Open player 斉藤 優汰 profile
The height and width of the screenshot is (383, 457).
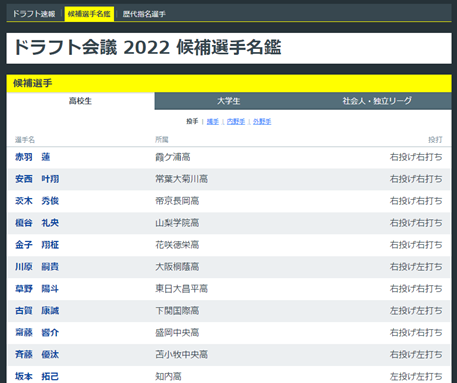pyautogui.click(x=37, y=355)
